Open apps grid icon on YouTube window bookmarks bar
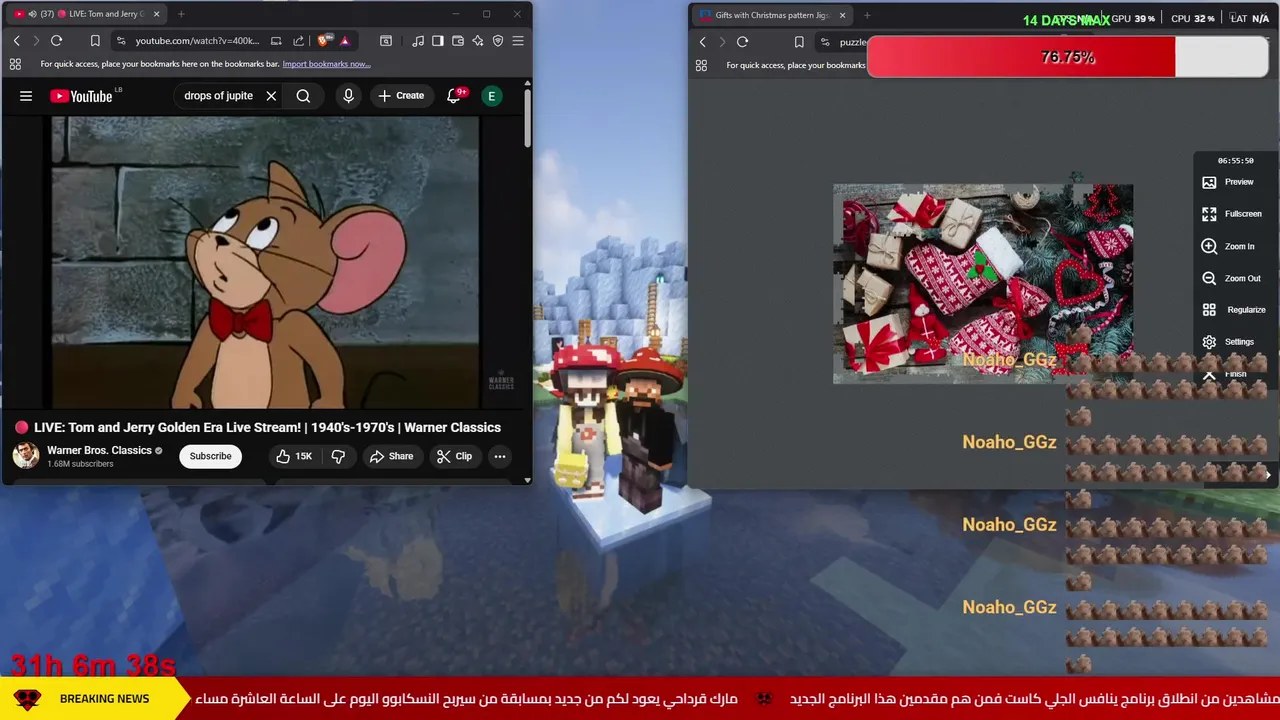Viewport: 1280px width, 720px height. coord(15,64)
